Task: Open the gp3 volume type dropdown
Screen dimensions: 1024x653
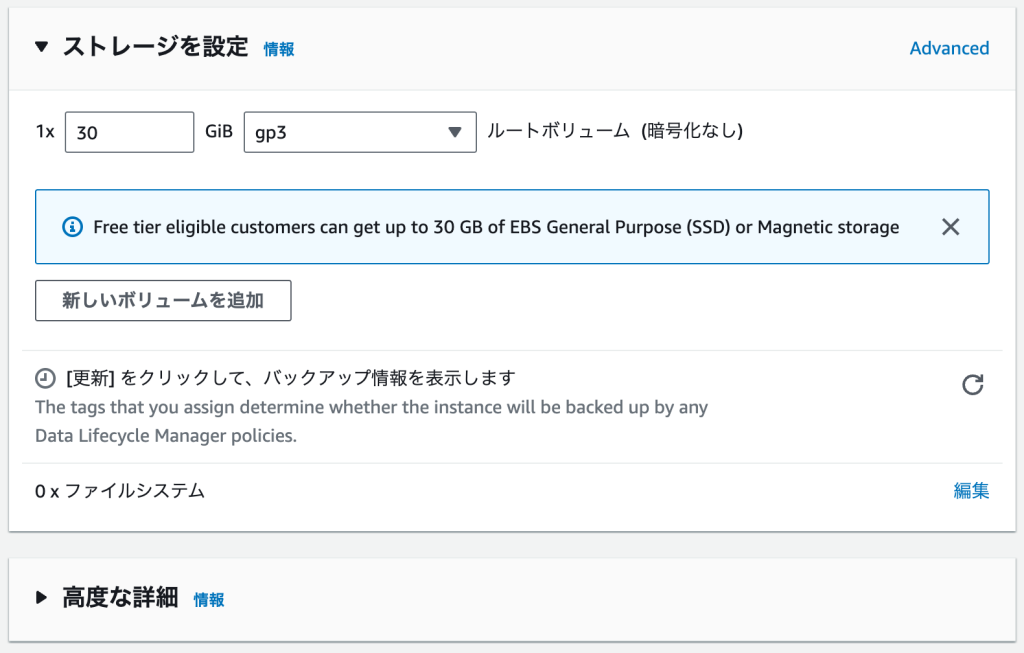Action: (360, 132)
